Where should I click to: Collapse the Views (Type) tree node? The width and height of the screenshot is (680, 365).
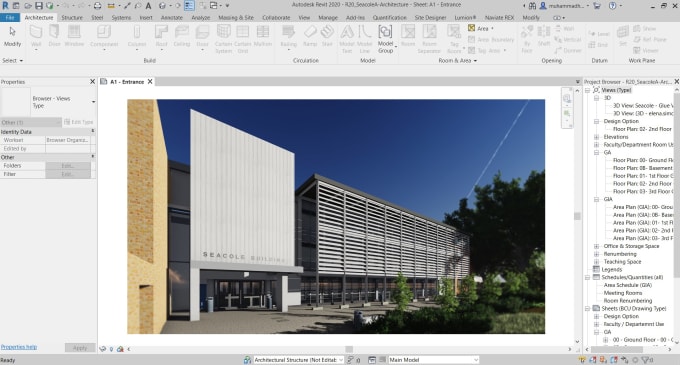pos(588,90)
